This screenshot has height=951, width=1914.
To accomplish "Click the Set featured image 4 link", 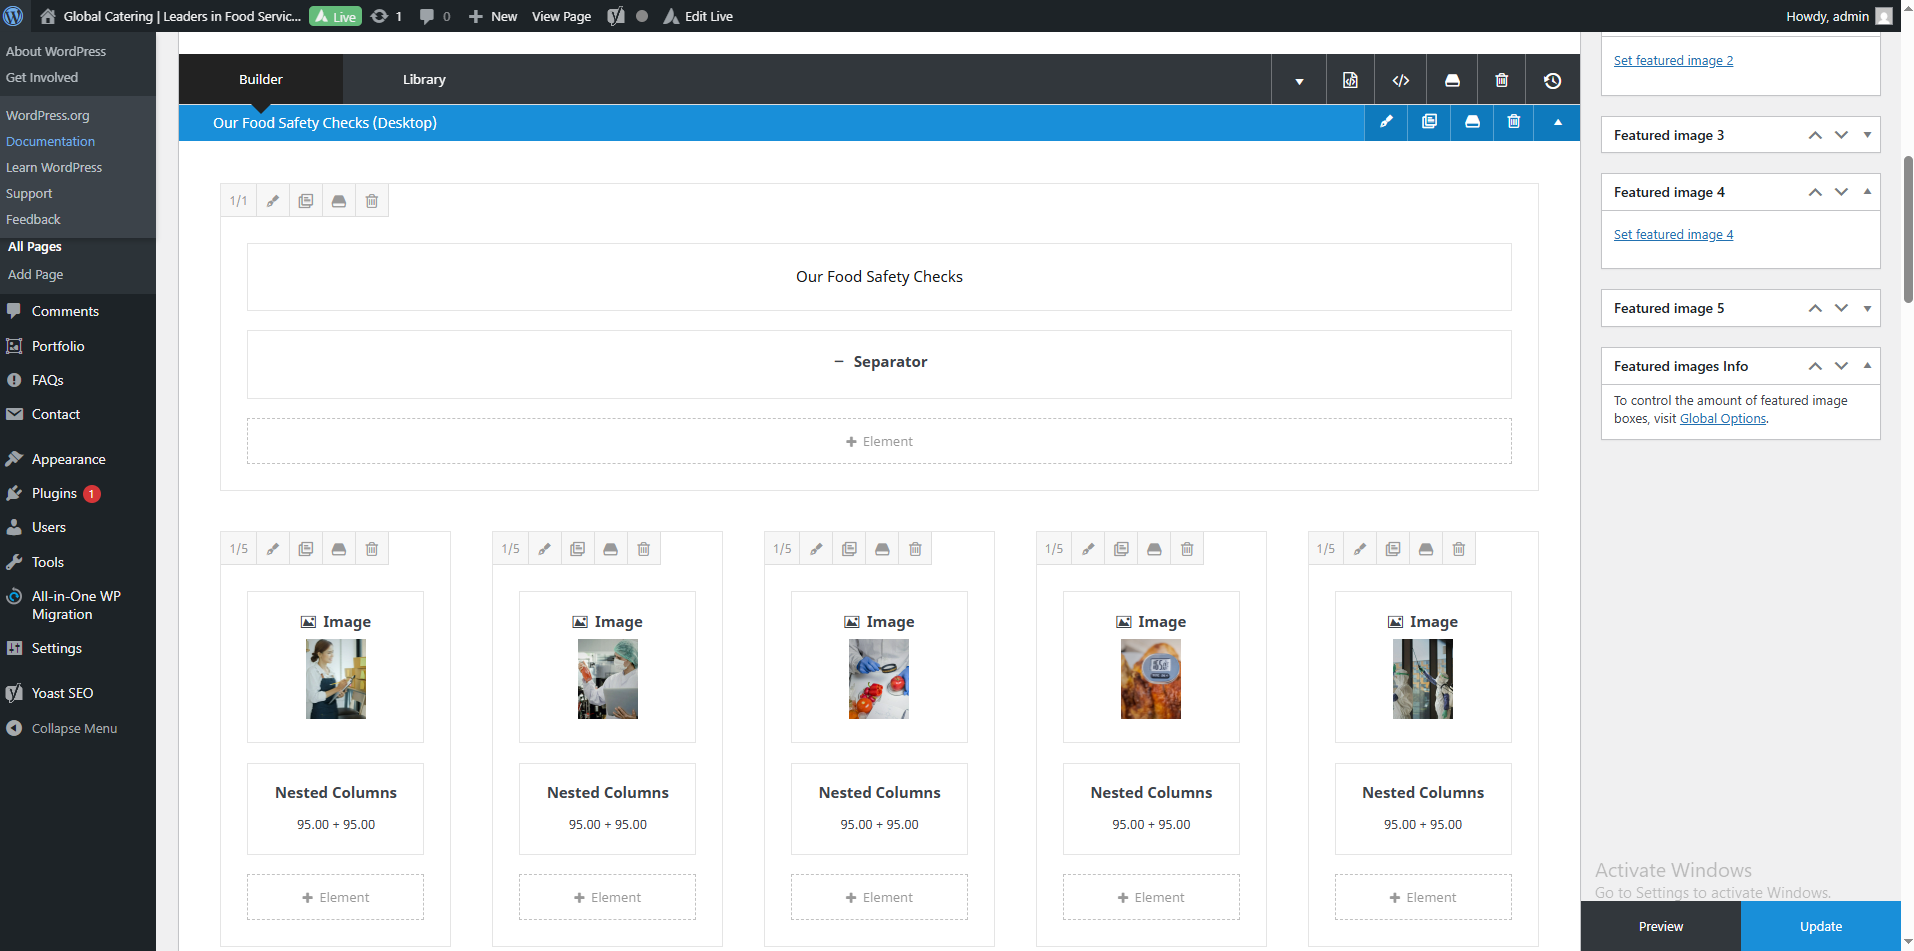I will point(1673,235).
